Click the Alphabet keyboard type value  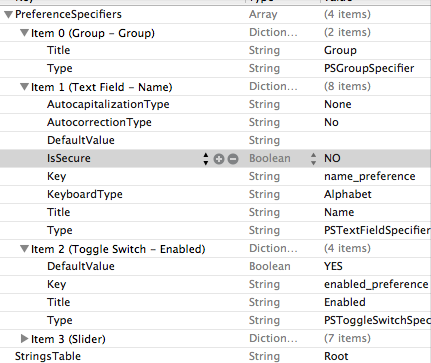coord(348,194)
